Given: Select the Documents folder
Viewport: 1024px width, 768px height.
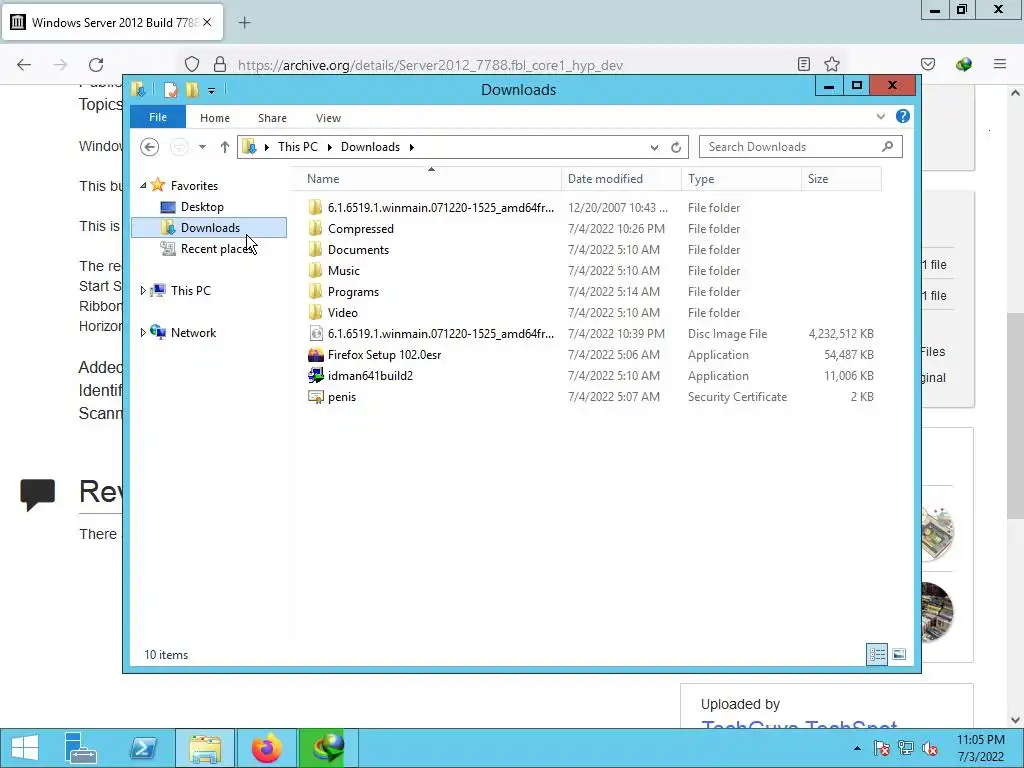Looking at the screenshot, I should tap(358, 249).
